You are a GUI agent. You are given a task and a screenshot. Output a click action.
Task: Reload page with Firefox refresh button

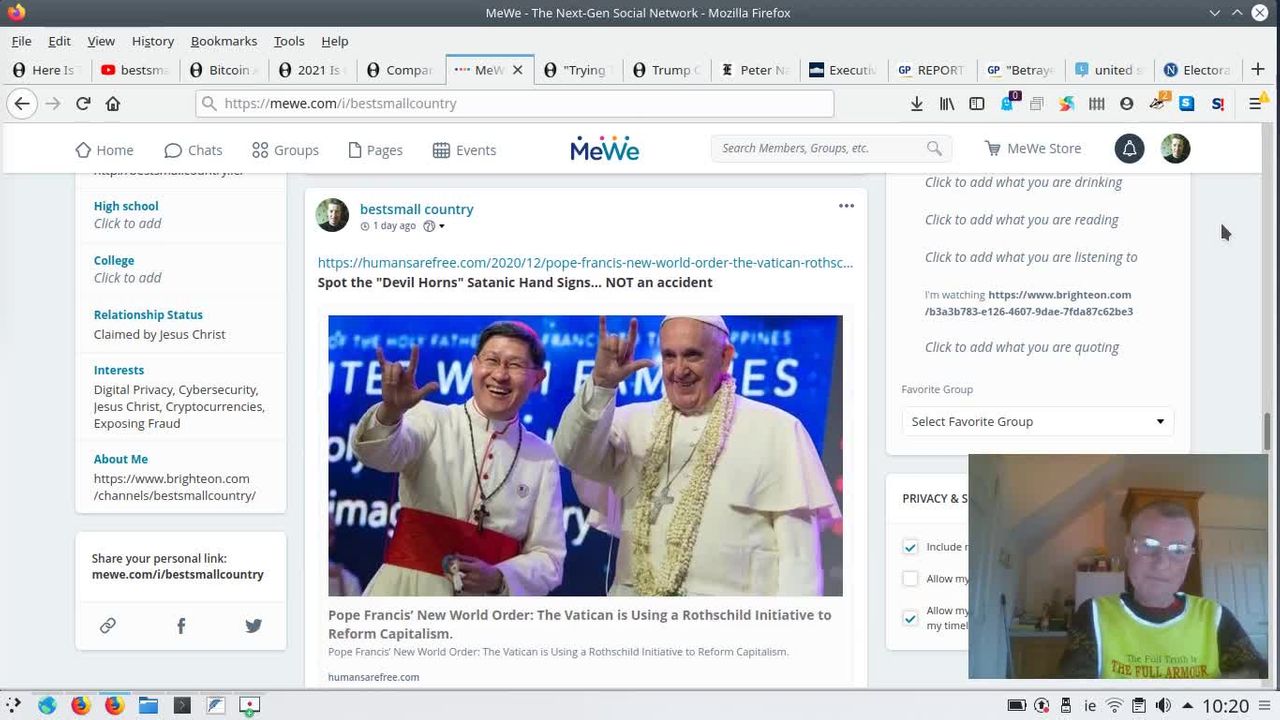click(83, 104)
